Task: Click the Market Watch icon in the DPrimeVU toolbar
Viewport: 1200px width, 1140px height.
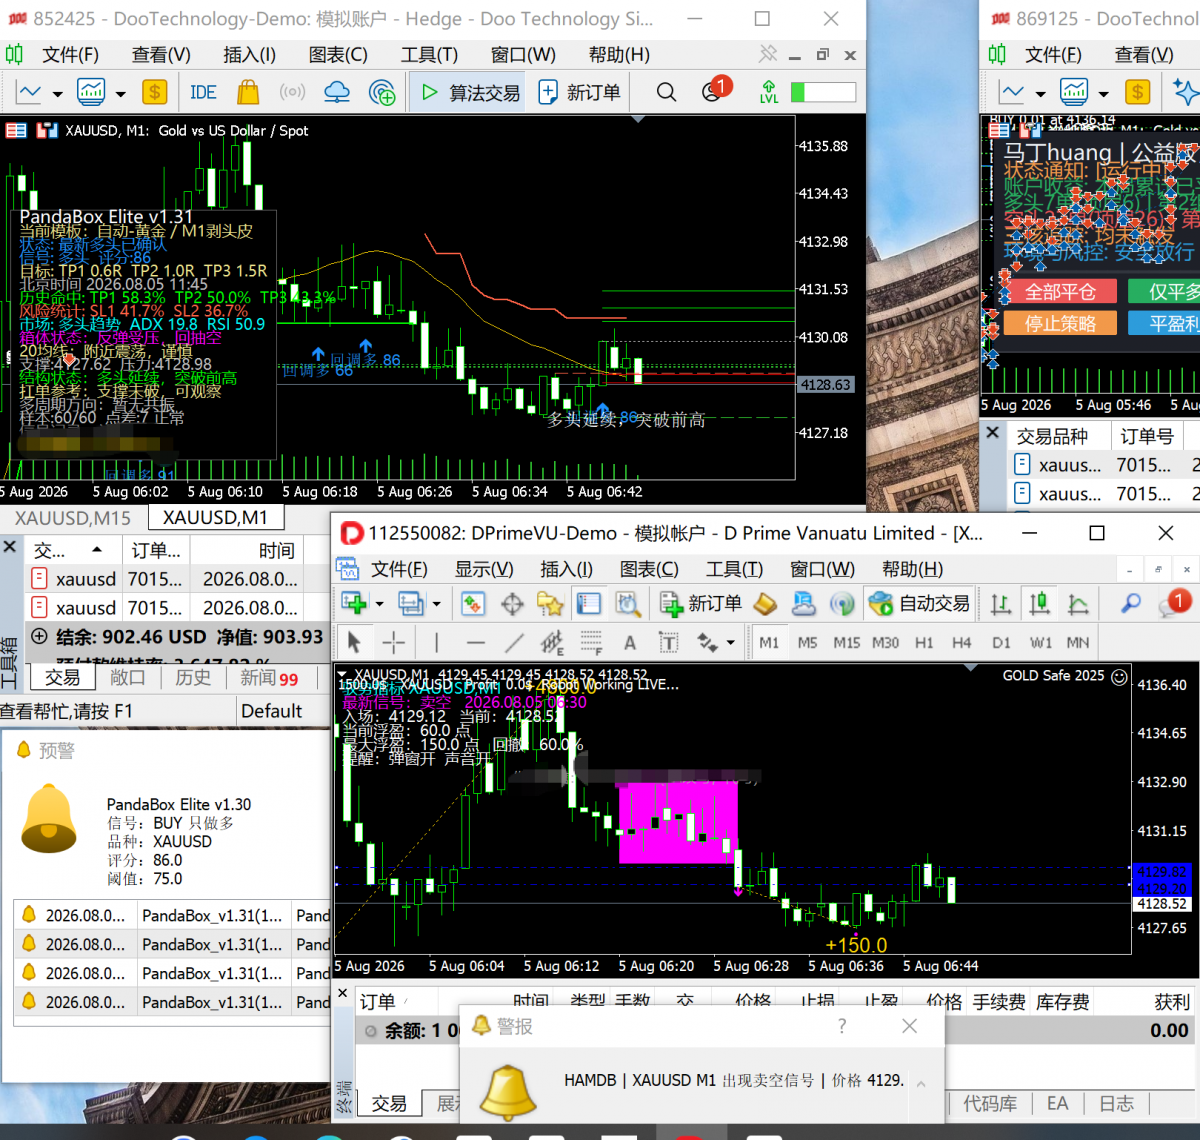Action: pyautogui.click(x=473, y=603)
